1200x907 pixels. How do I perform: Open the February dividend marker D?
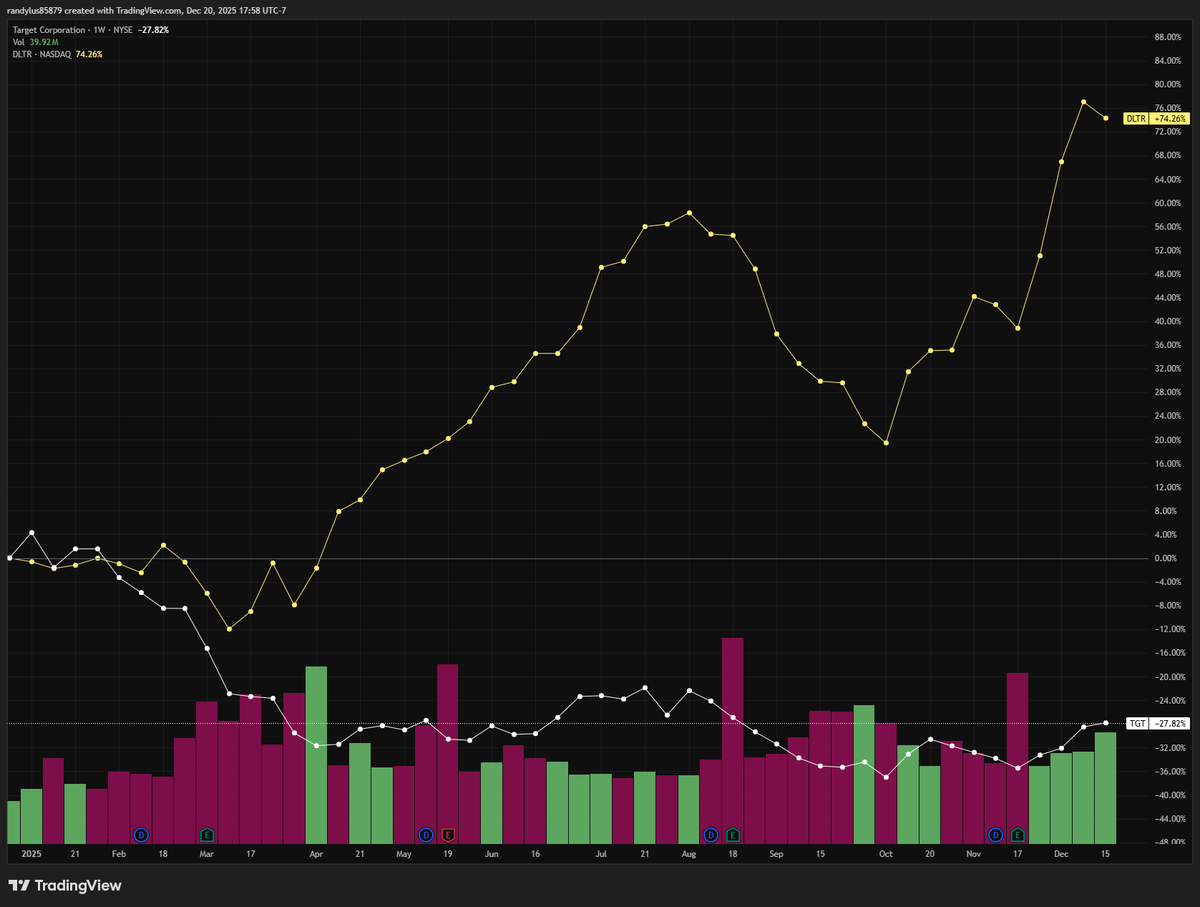click(141, 834)
